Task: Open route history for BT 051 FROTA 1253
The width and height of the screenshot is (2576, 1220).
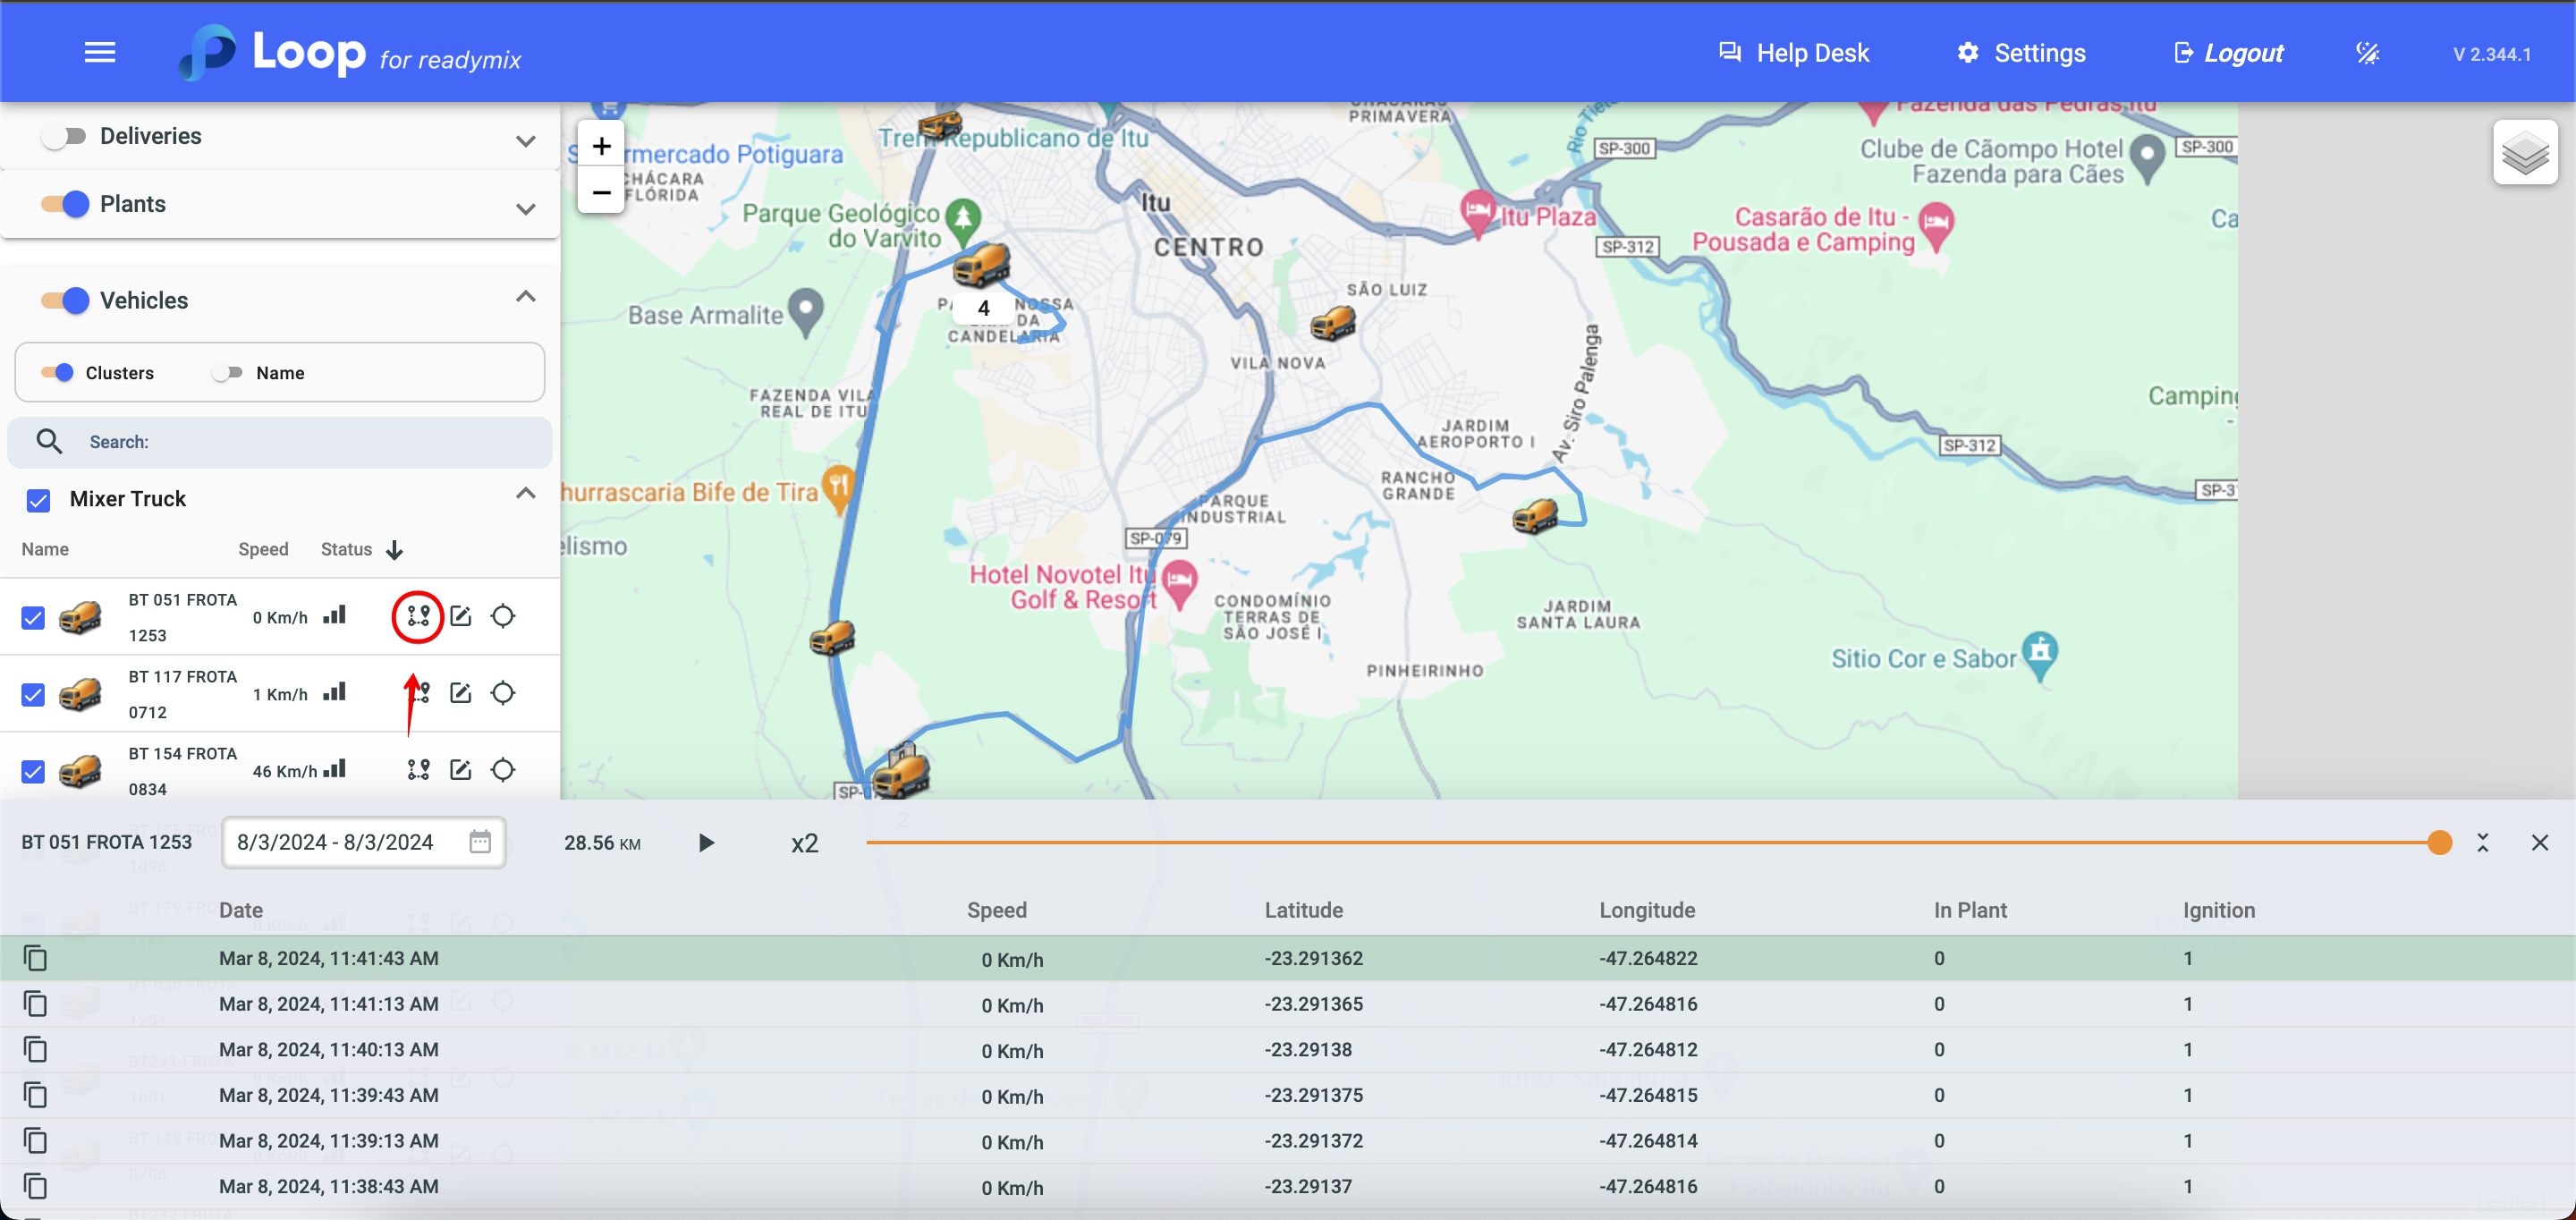Action: (418, 616)
